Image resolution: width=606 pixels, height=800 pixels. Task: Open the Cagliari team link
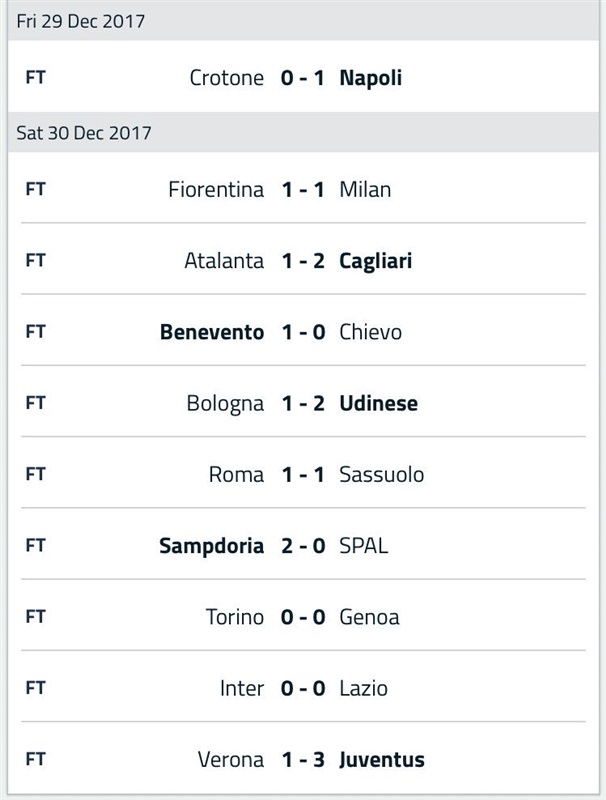pos(376,262)
